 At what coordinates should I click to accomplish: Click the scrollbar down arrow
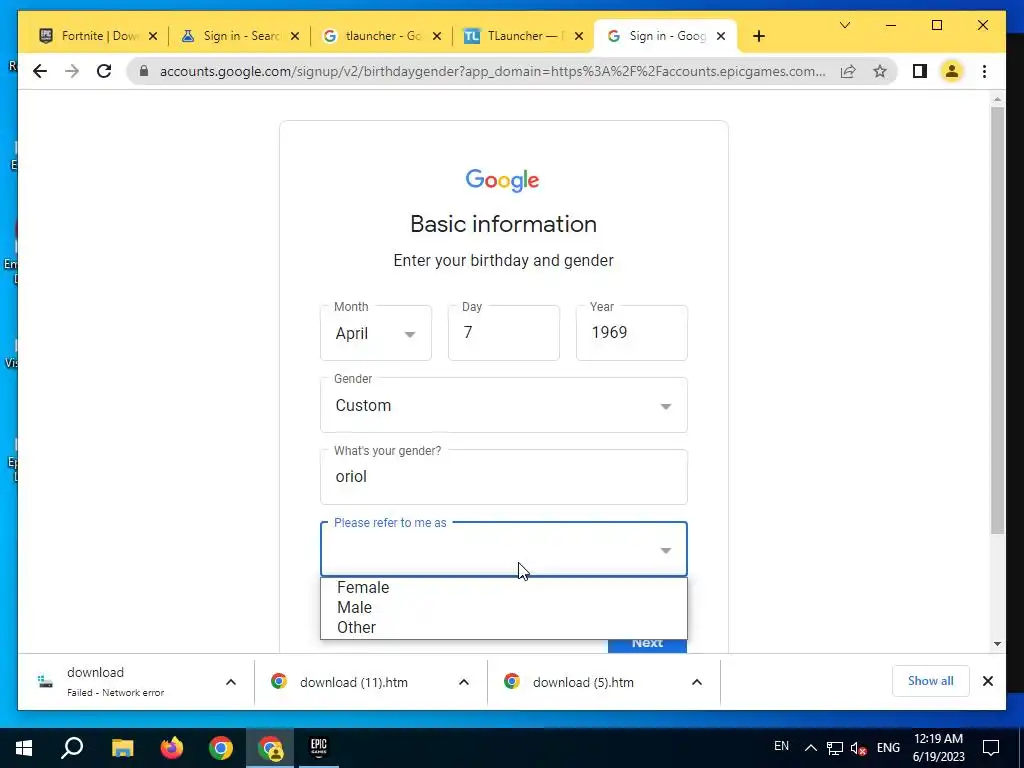click(x=997, y=643)
